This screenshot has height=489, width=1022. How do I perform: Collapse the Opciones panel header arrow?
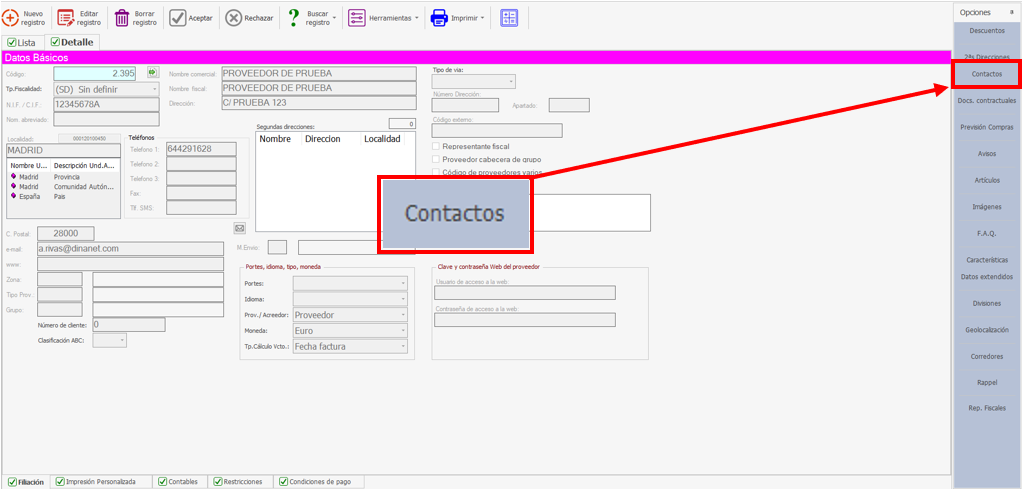coord(1012,12)
